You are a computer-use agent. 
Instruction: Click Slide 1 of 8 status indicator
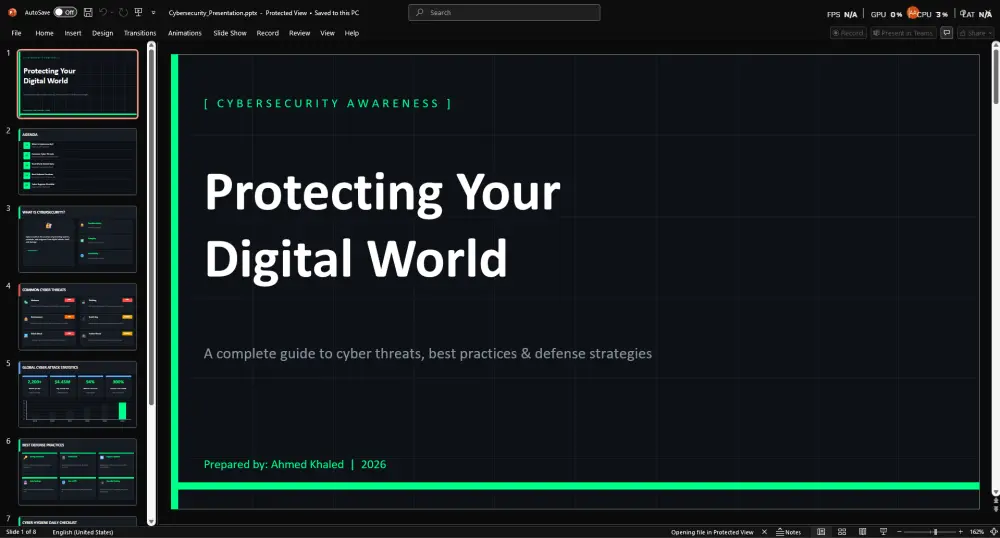(x=22, y=532)
